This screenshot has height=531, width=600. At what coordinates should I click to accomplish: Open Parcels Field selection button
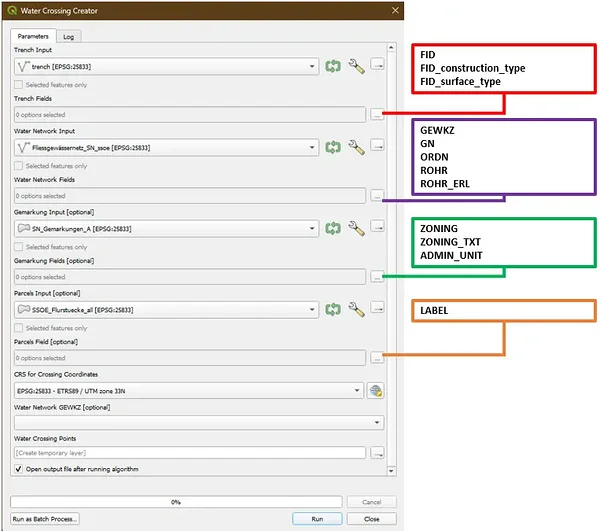(x=377, y=357)
